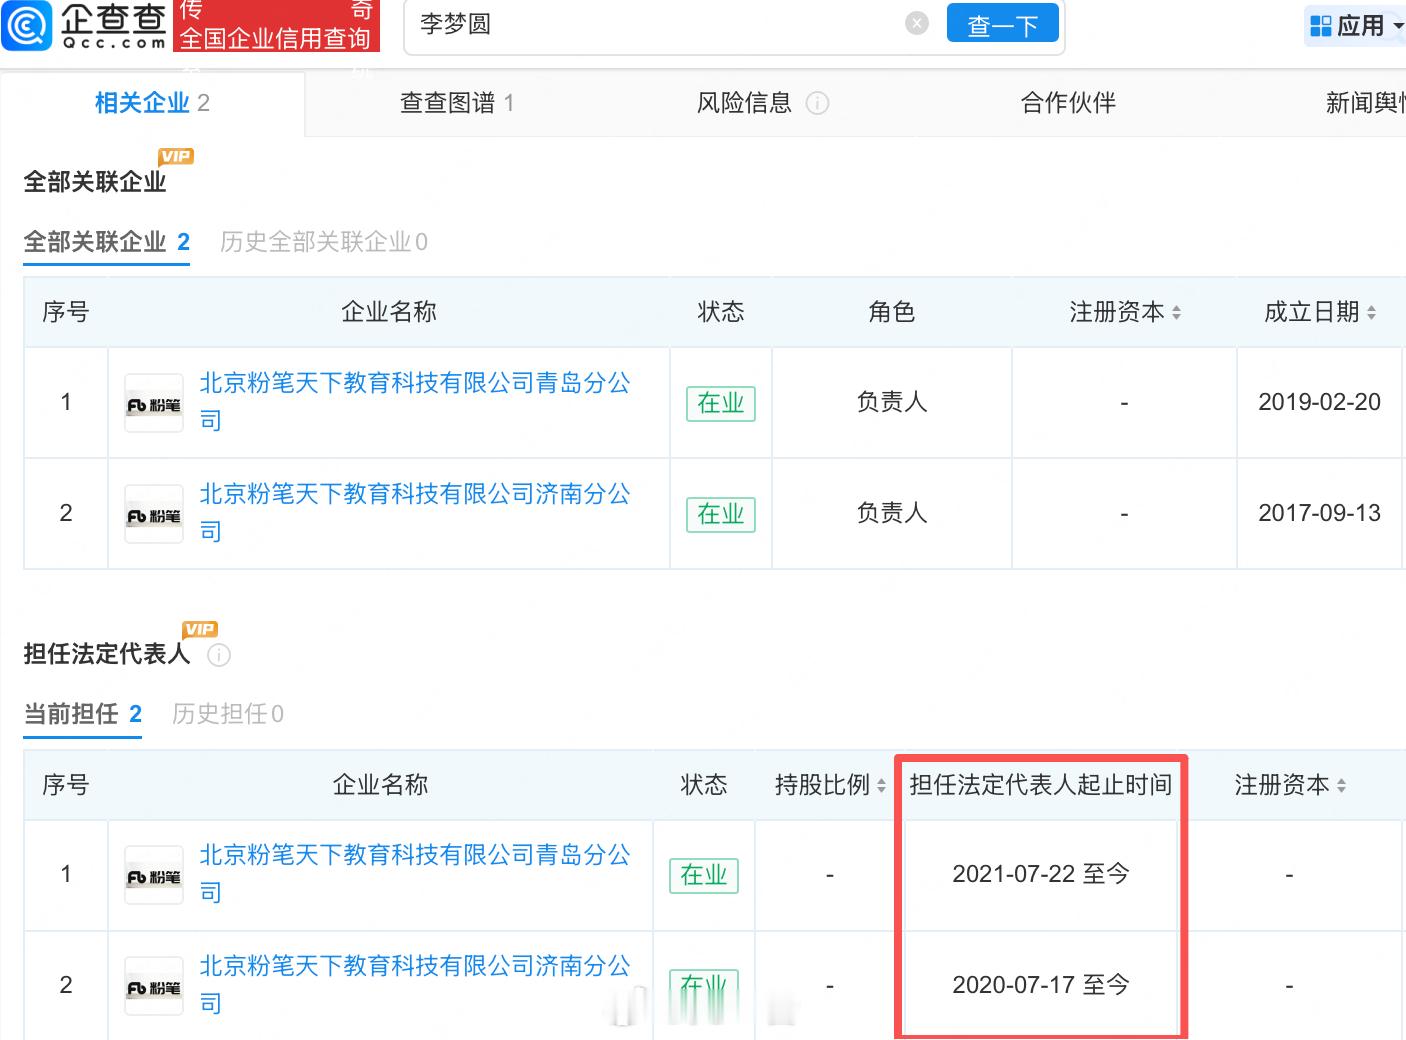Sort by 成立日期 column arrows
Image resolution: width=1406 pixels, height=1040 pixels.
pos(1371,313)
